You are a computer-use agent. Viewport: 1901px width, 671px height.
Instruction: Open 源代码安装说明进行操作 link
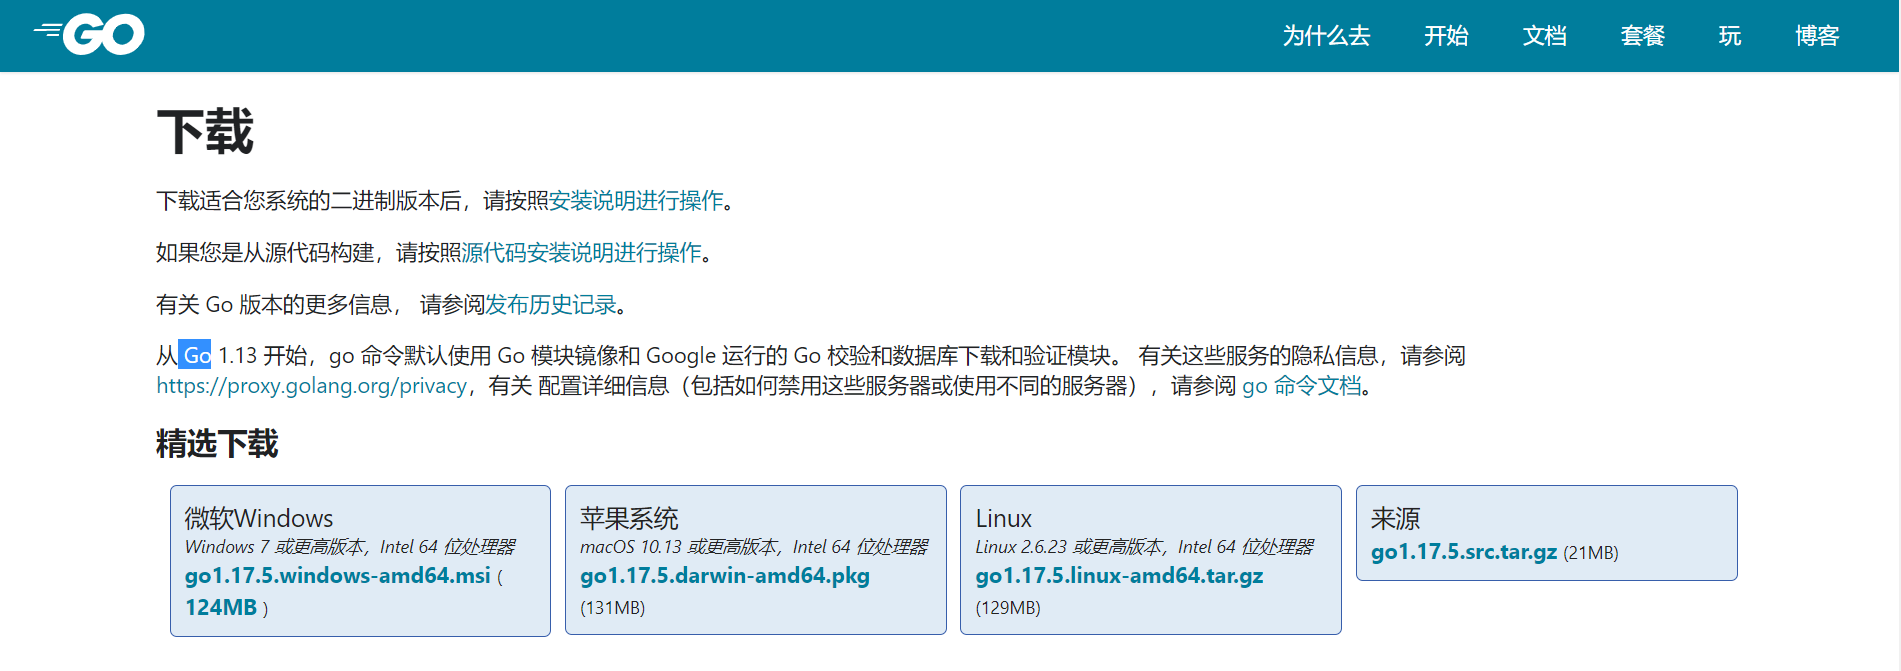tap(581, 253)
